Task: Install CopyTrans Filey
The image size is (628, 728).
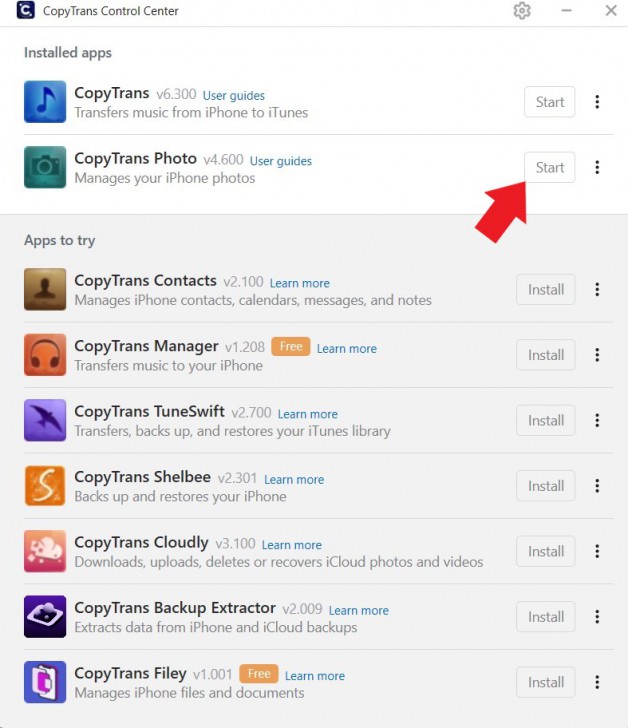Action: tap(546, 682)
